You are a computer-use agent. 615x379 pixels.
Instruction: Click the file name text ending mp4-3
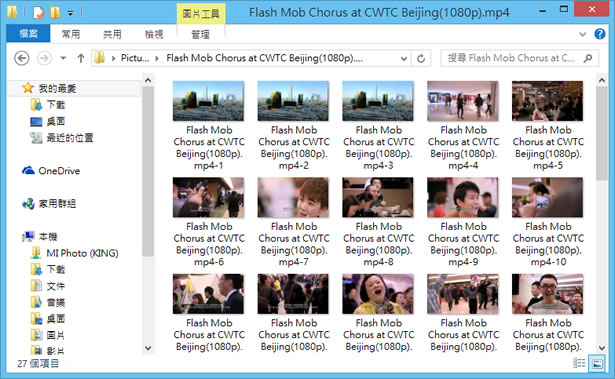pyautogui.click(x=378, y=148)
